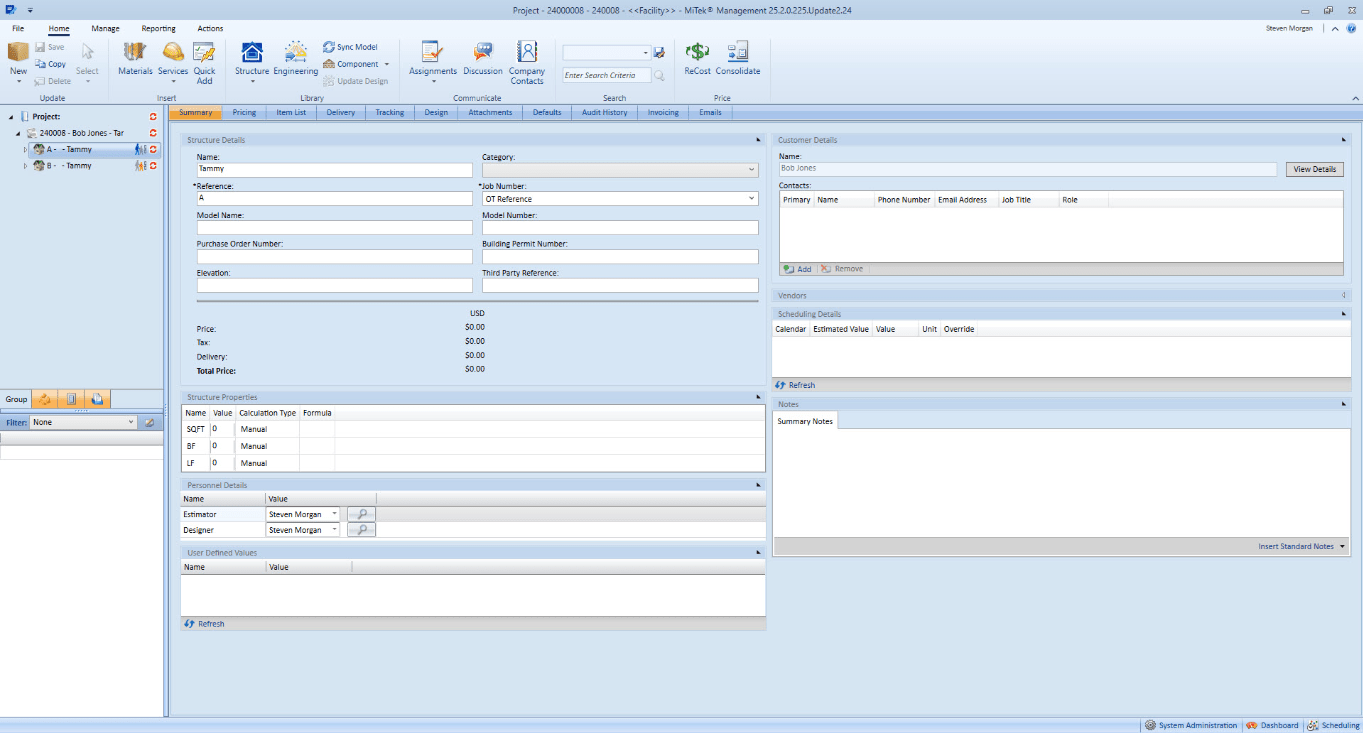Open the Dashboard from status bar
The image size is (1363, 733).
(1272, 725)
